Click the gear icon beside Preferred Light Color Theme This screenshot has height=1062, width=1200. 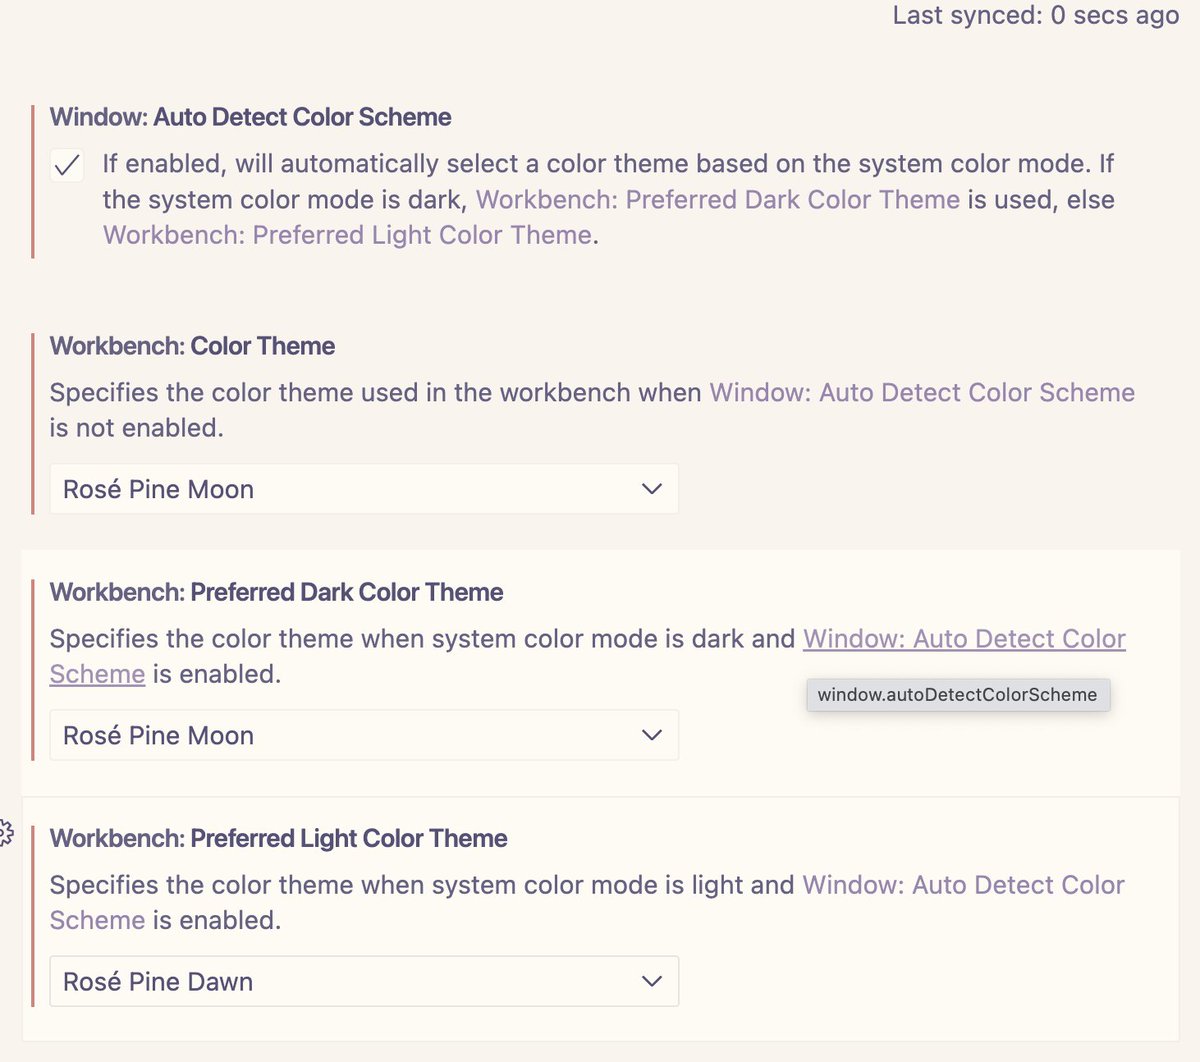[5, 832]
